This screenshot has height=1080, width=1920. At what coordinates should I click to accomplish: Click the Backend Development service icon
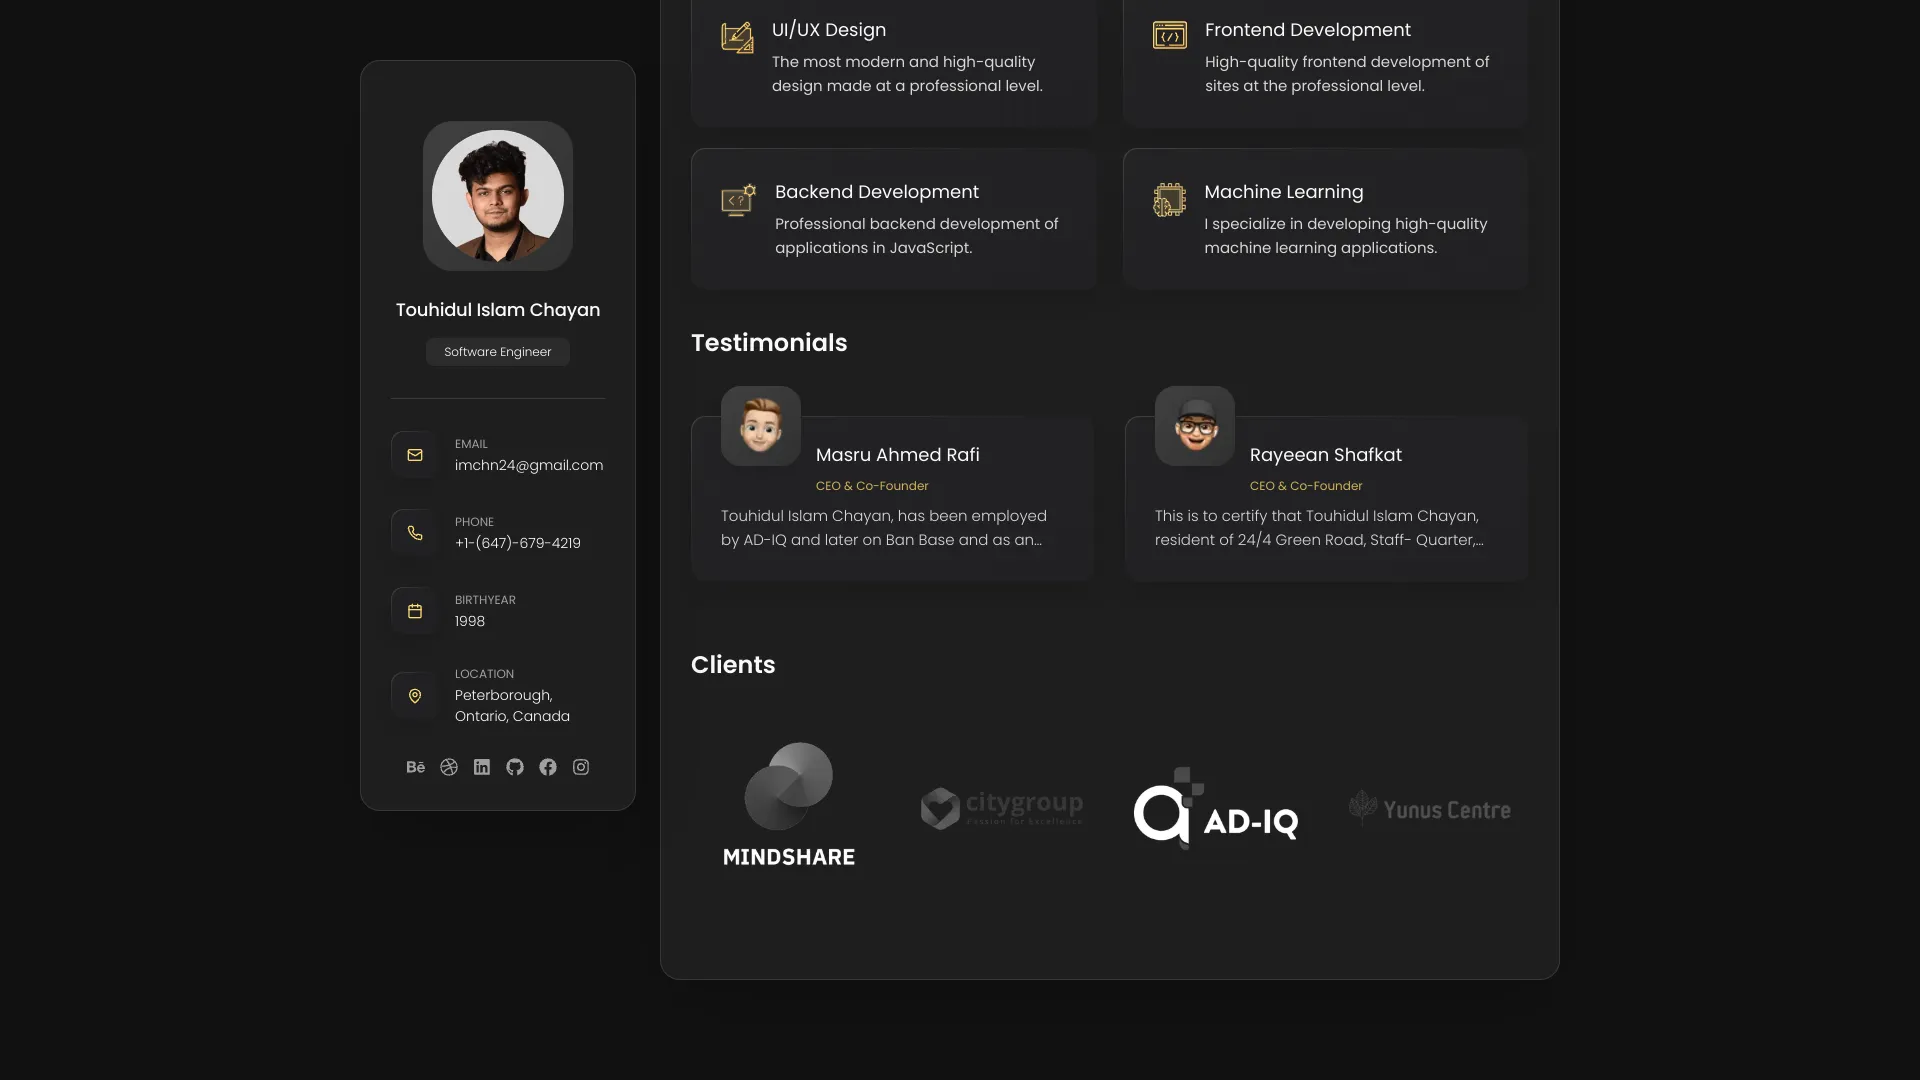click(x=739, y=200)
